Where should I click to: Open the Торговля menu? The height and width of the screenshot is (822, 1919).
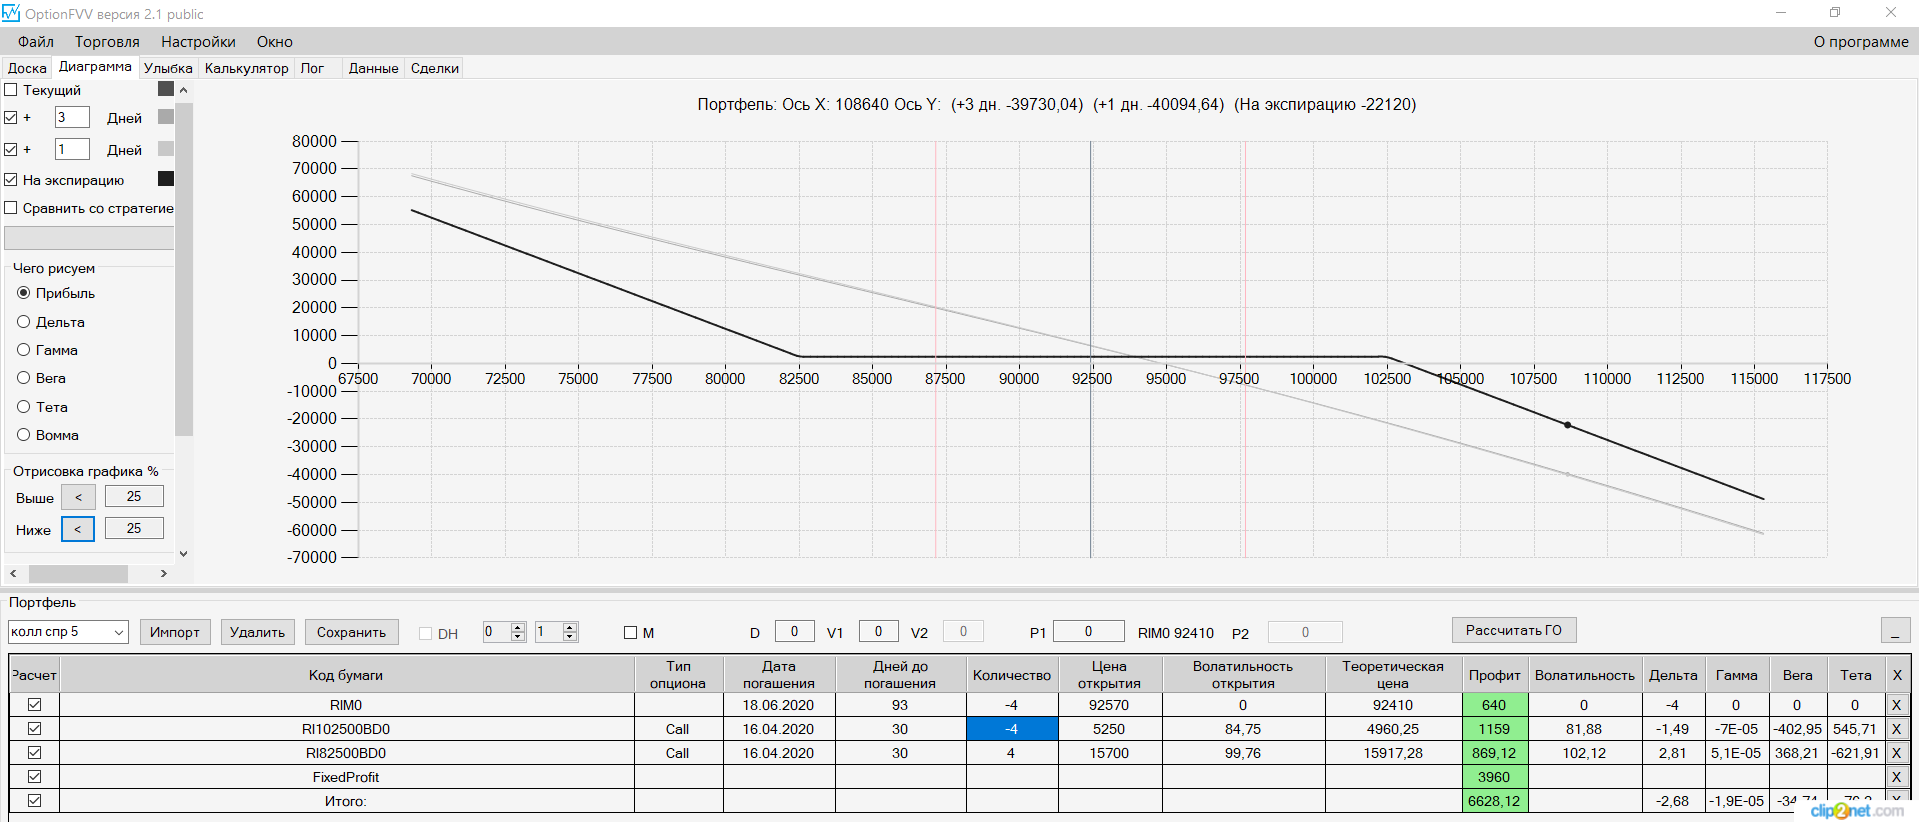[107, 42]
